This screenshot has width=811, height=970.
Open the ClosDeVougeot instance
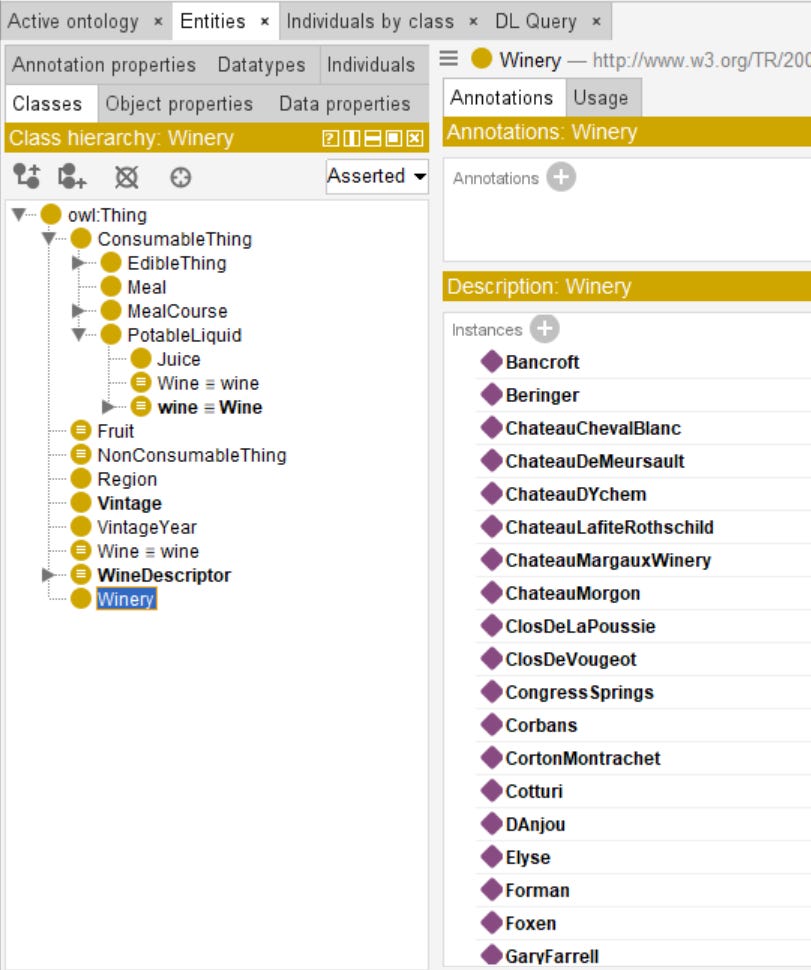click(571, 659)
